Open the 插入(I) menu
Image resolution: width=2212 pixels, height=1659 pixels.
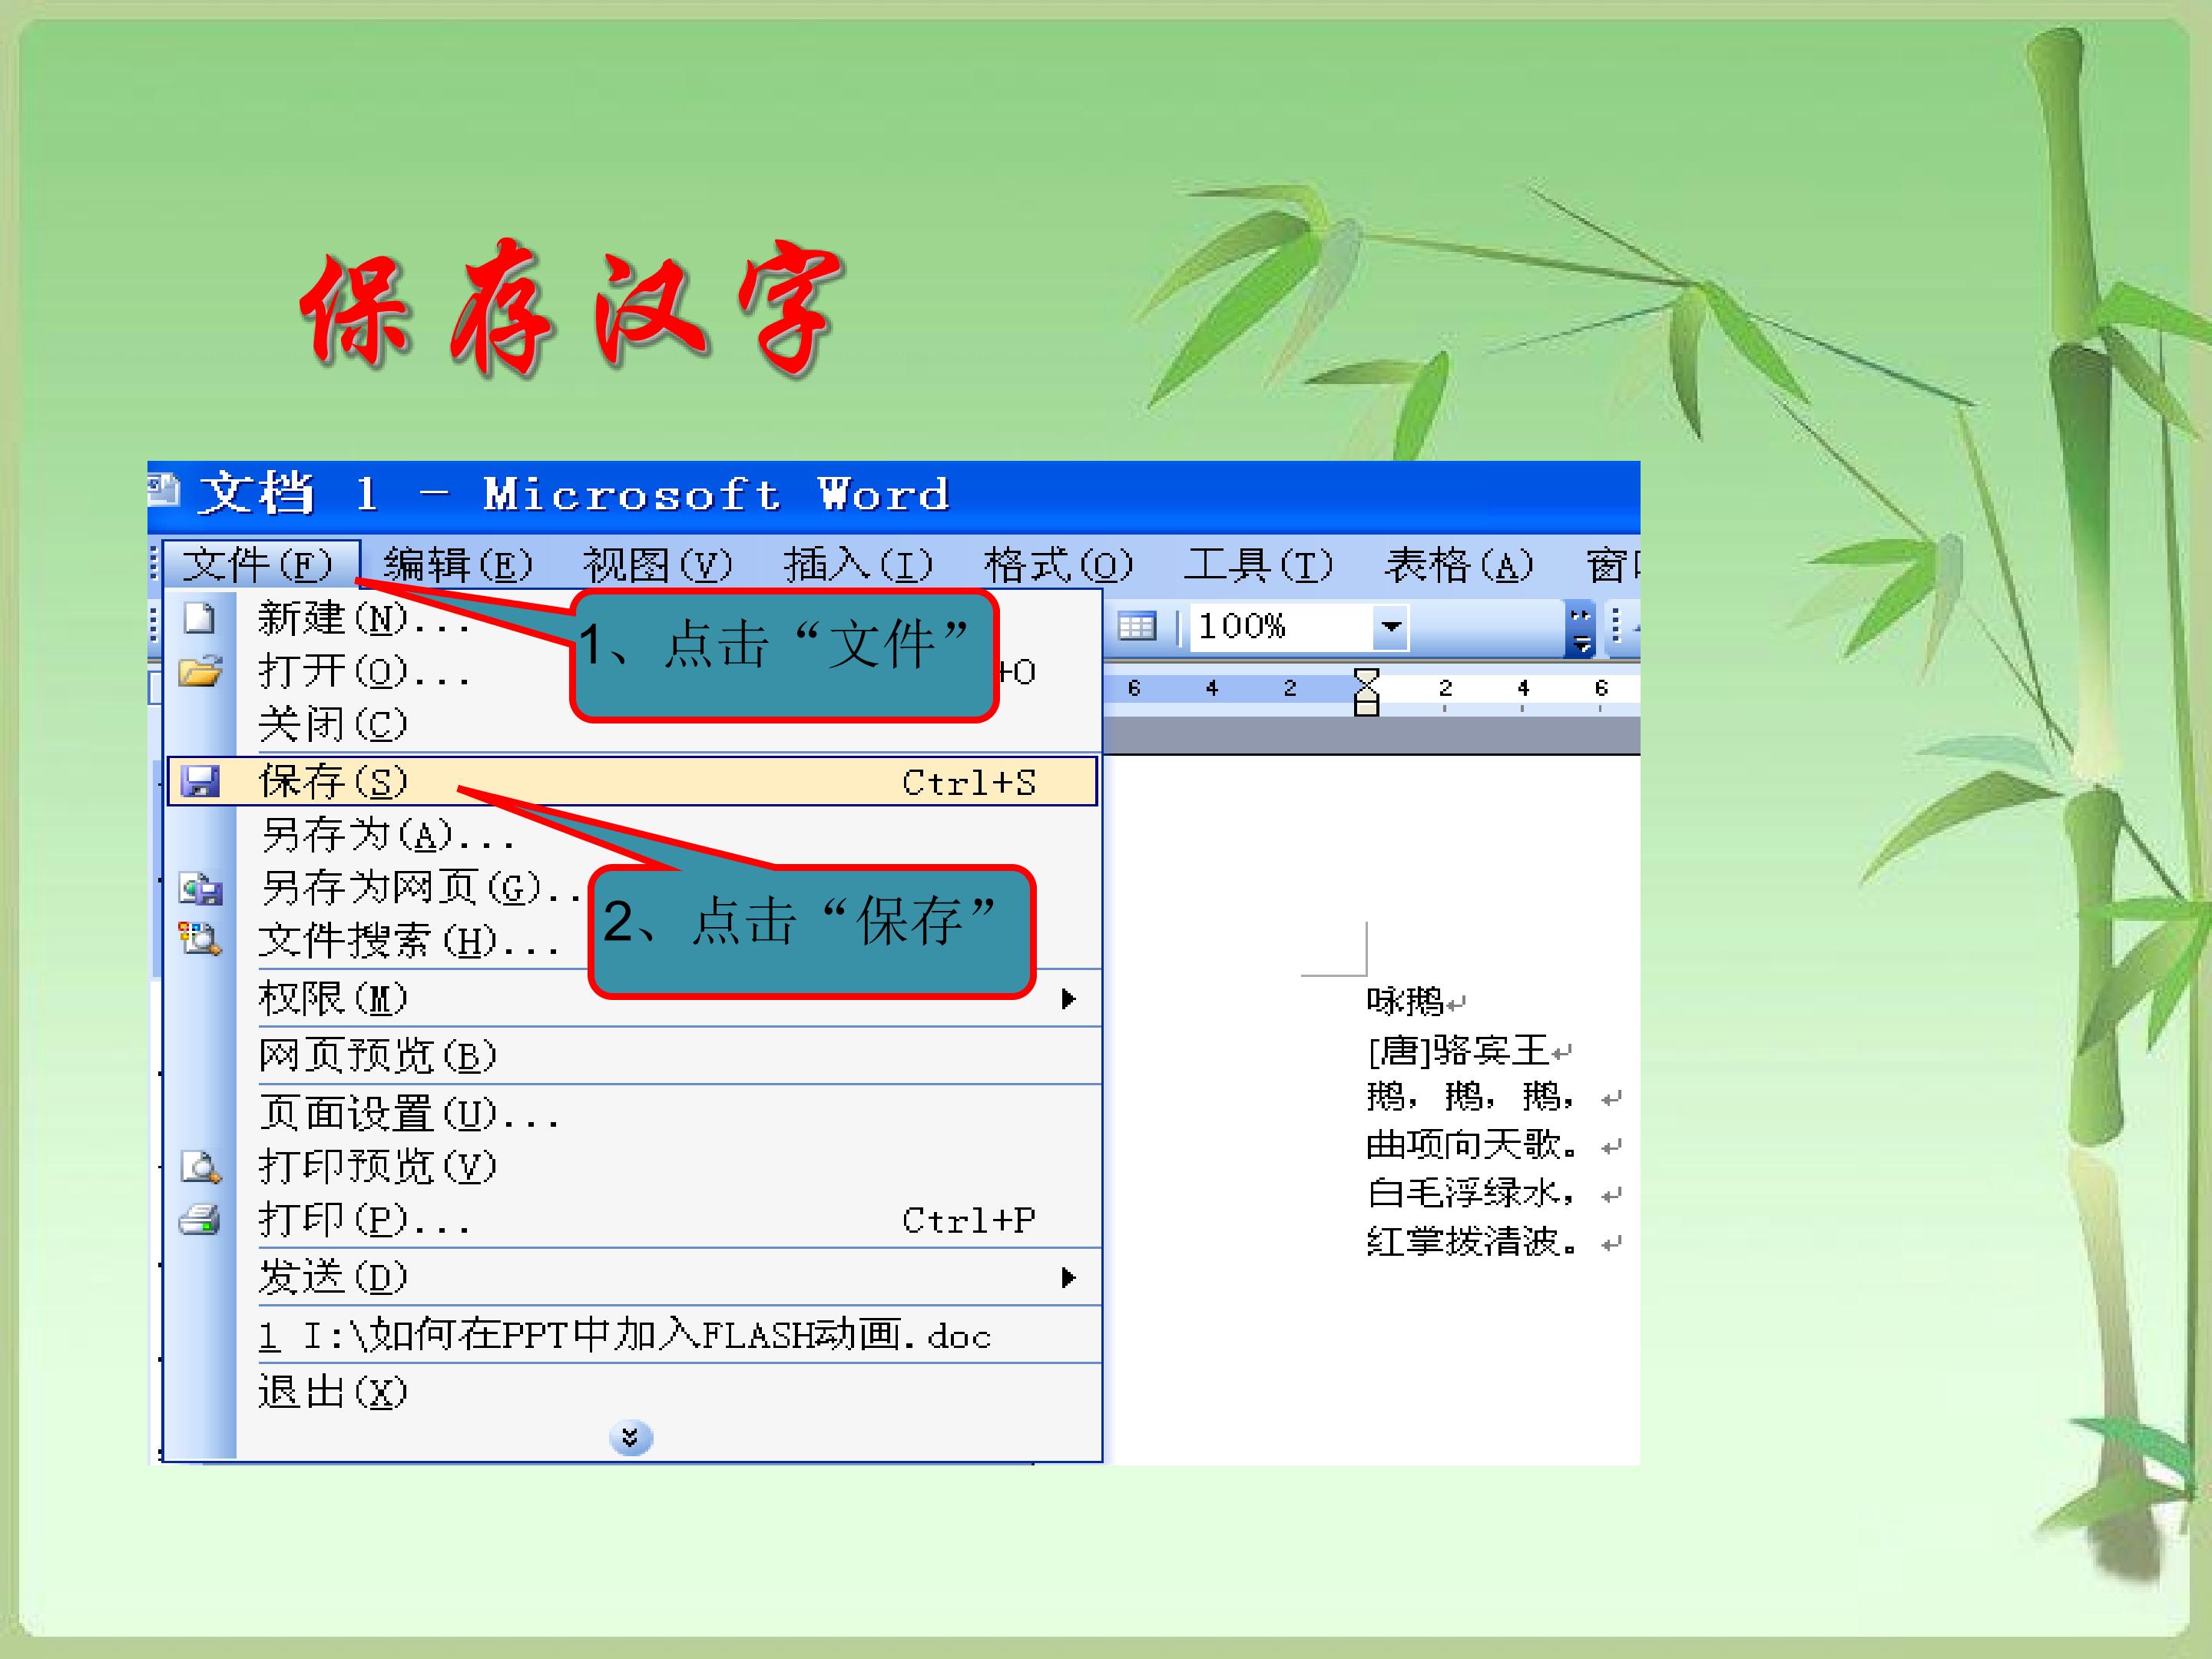click(x=858, y=565)
